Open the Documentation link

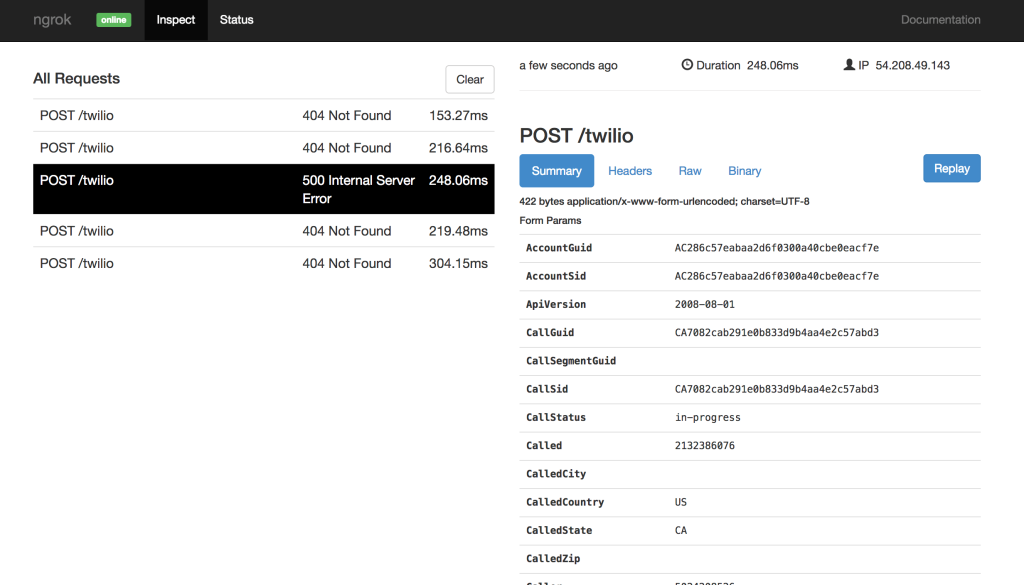(940, 19)
